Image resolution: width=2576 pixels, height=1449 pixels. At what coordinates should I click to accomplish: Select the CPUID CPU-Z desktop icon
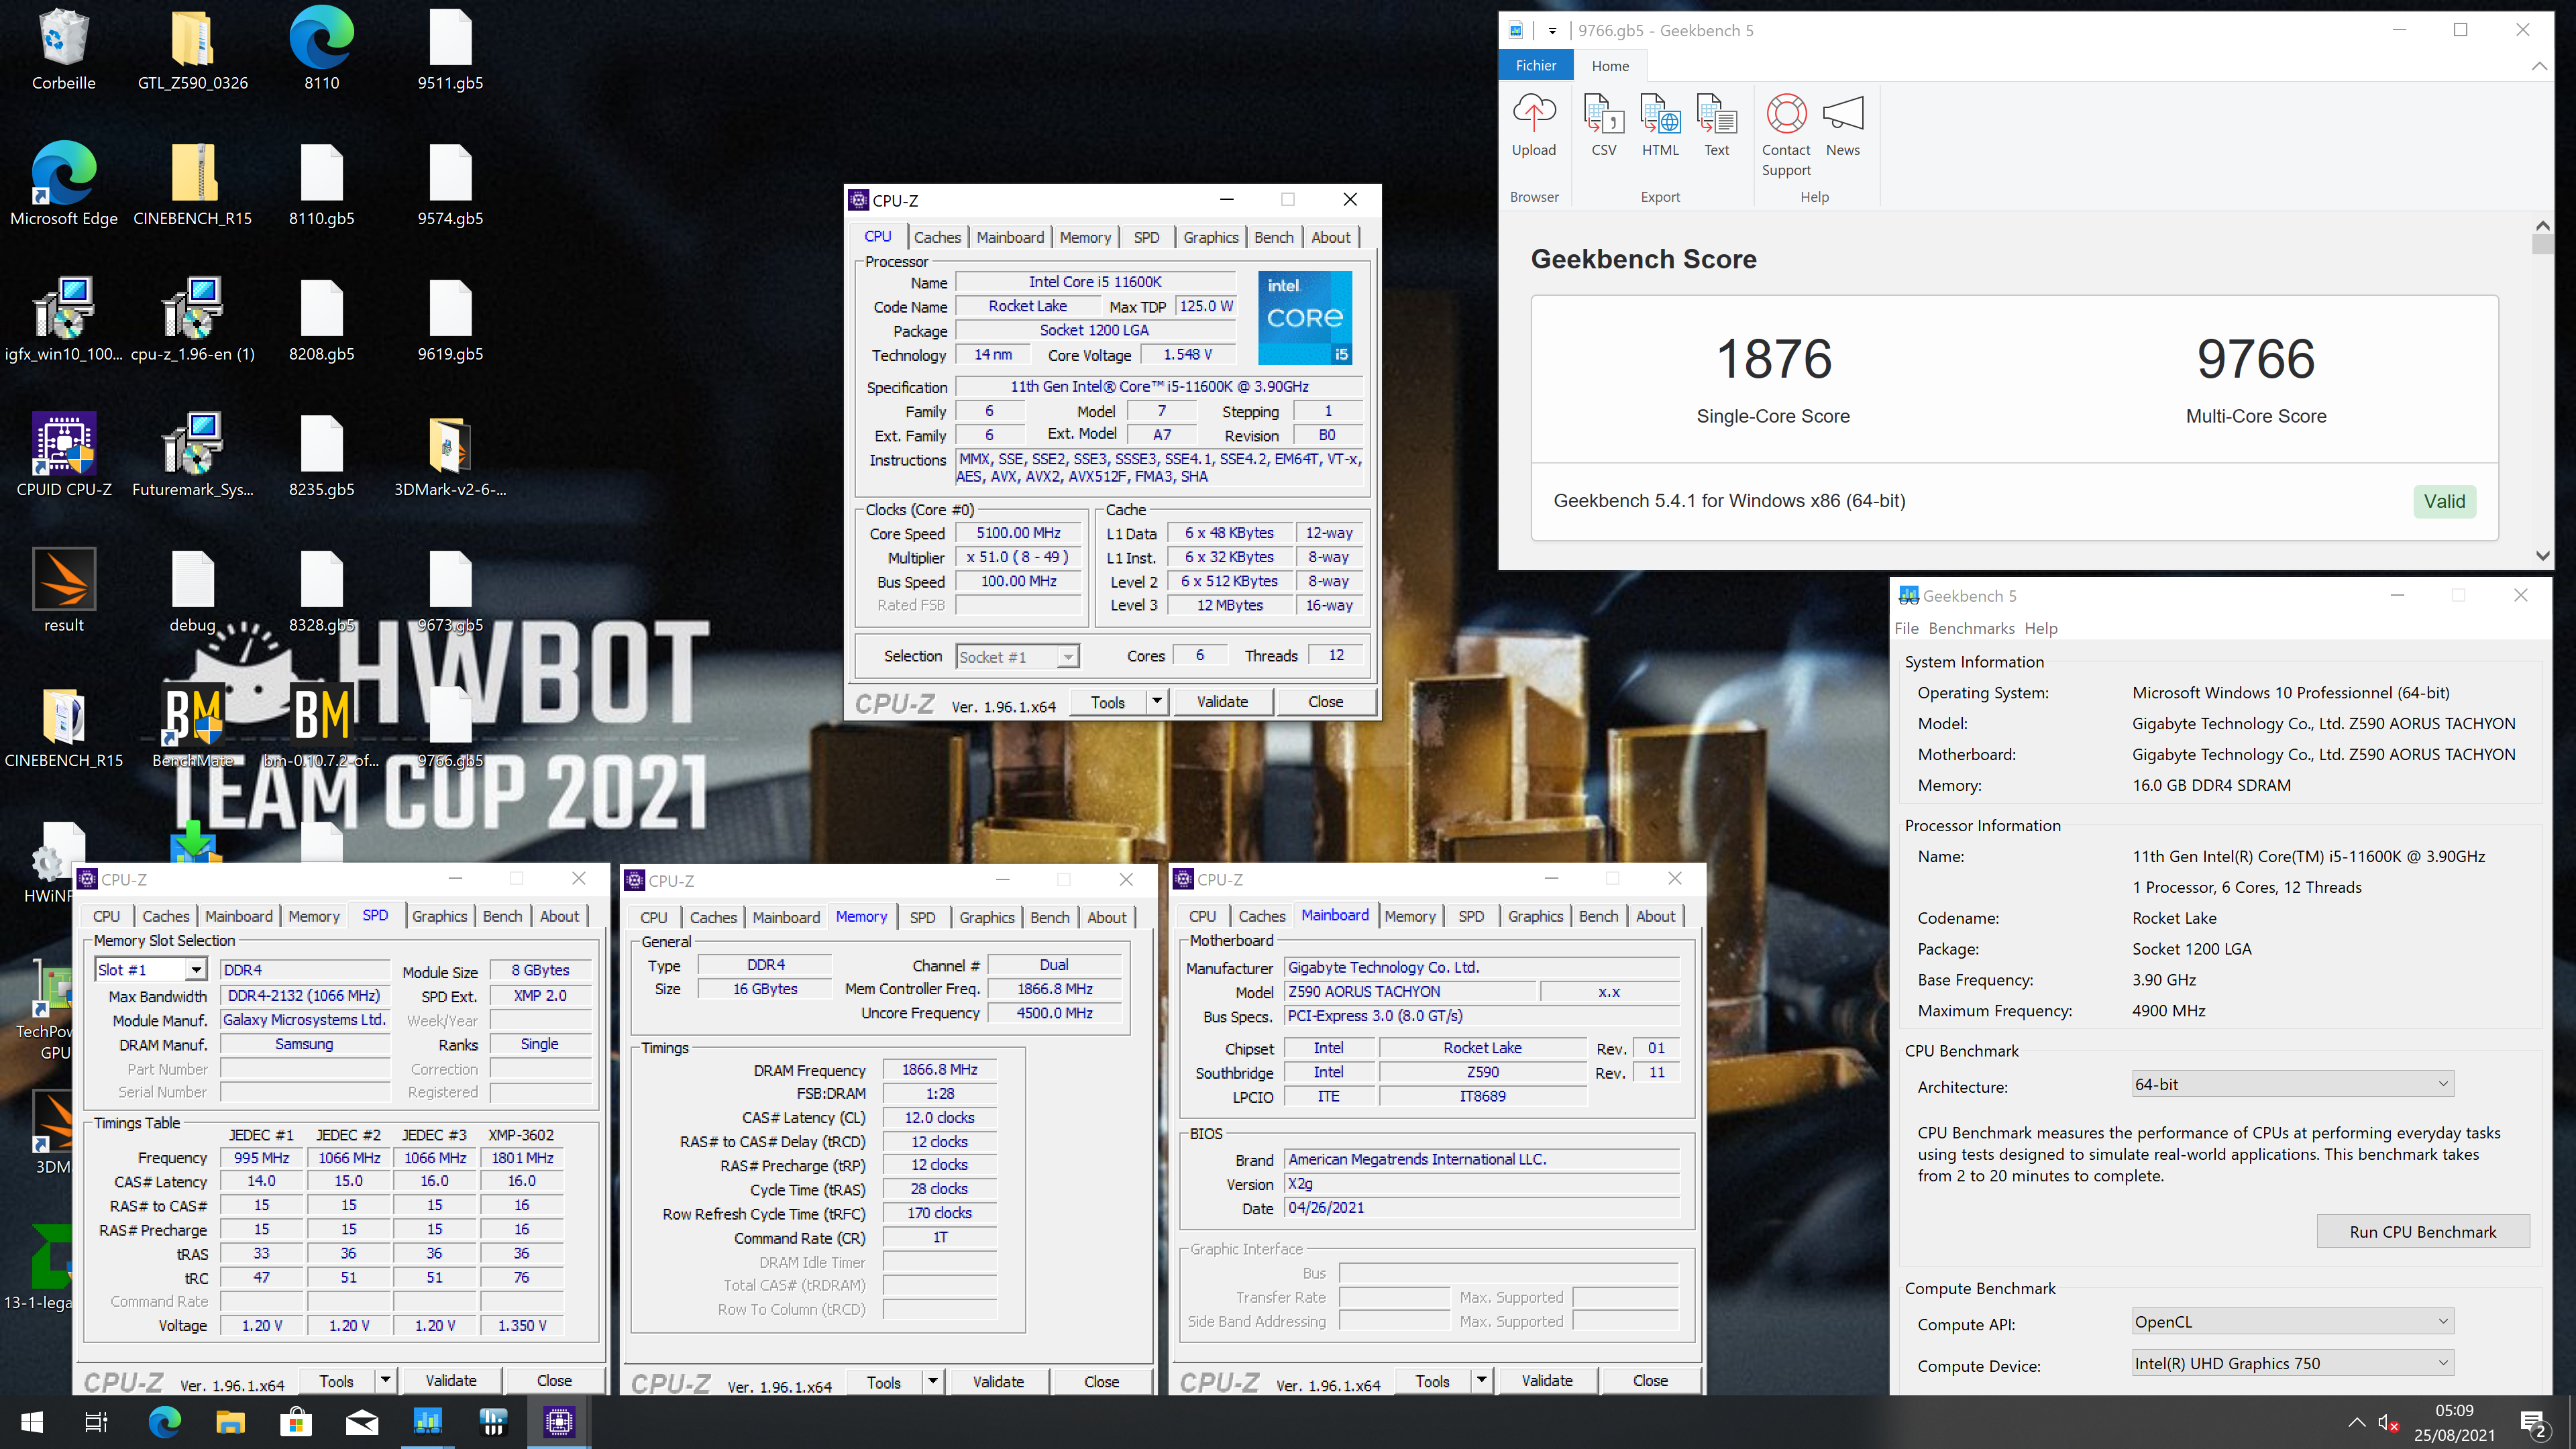pyautogui.click(x=64, y=455)
